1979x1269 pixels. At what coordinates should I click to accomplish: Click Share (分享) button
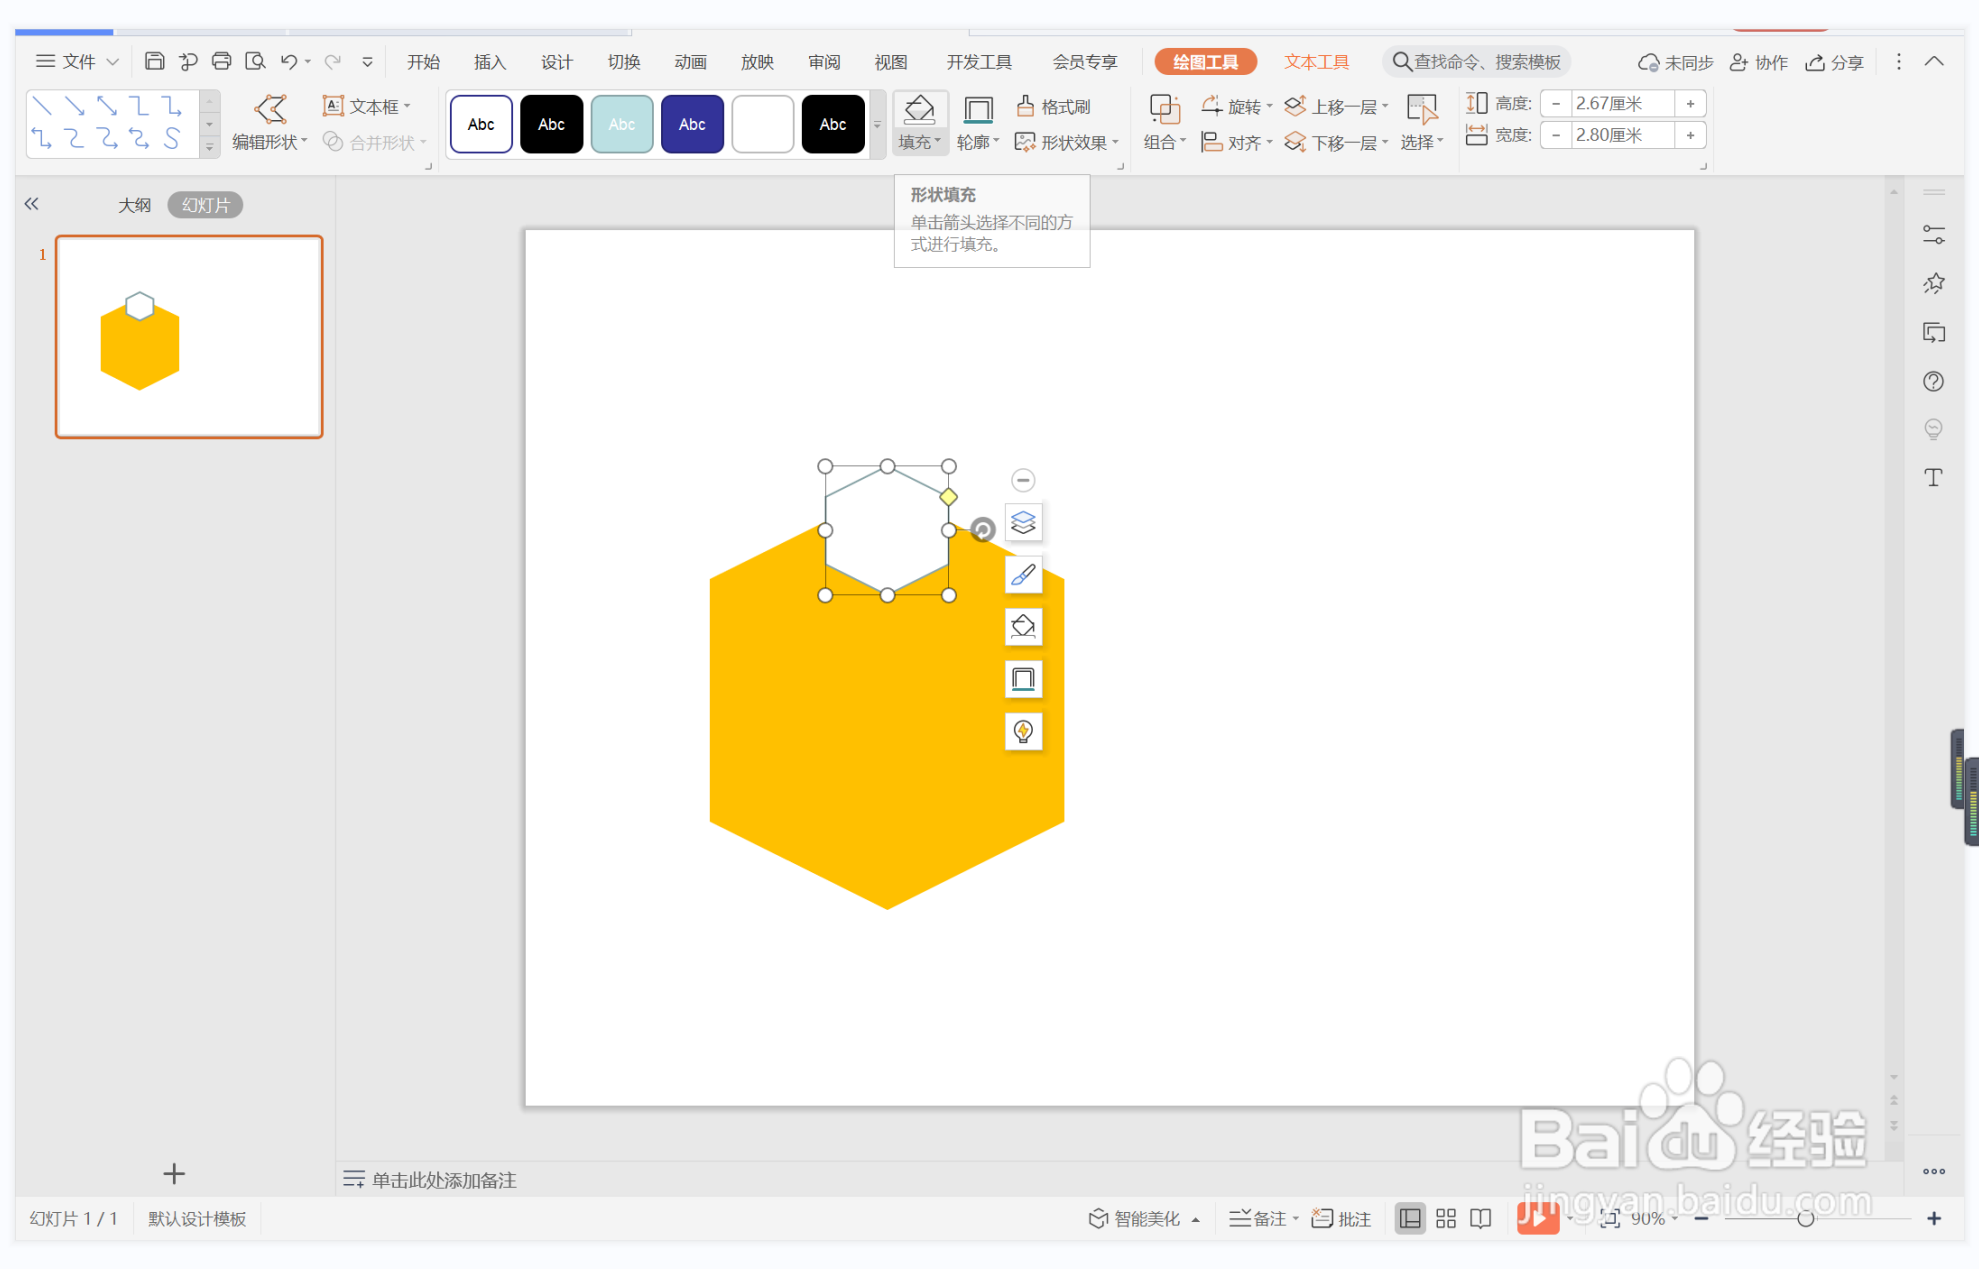[1835, 62]
